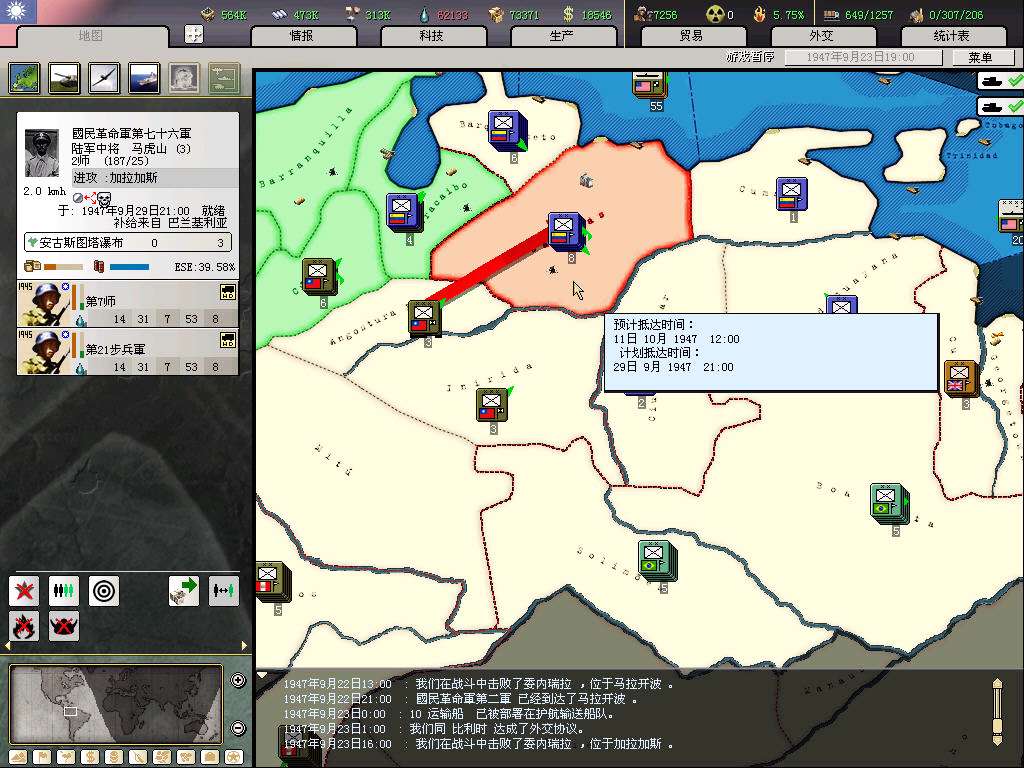This screenshot has height=768, width=1024.
Task: Open the 统计表 statistics tab
Action: (950, 36)
